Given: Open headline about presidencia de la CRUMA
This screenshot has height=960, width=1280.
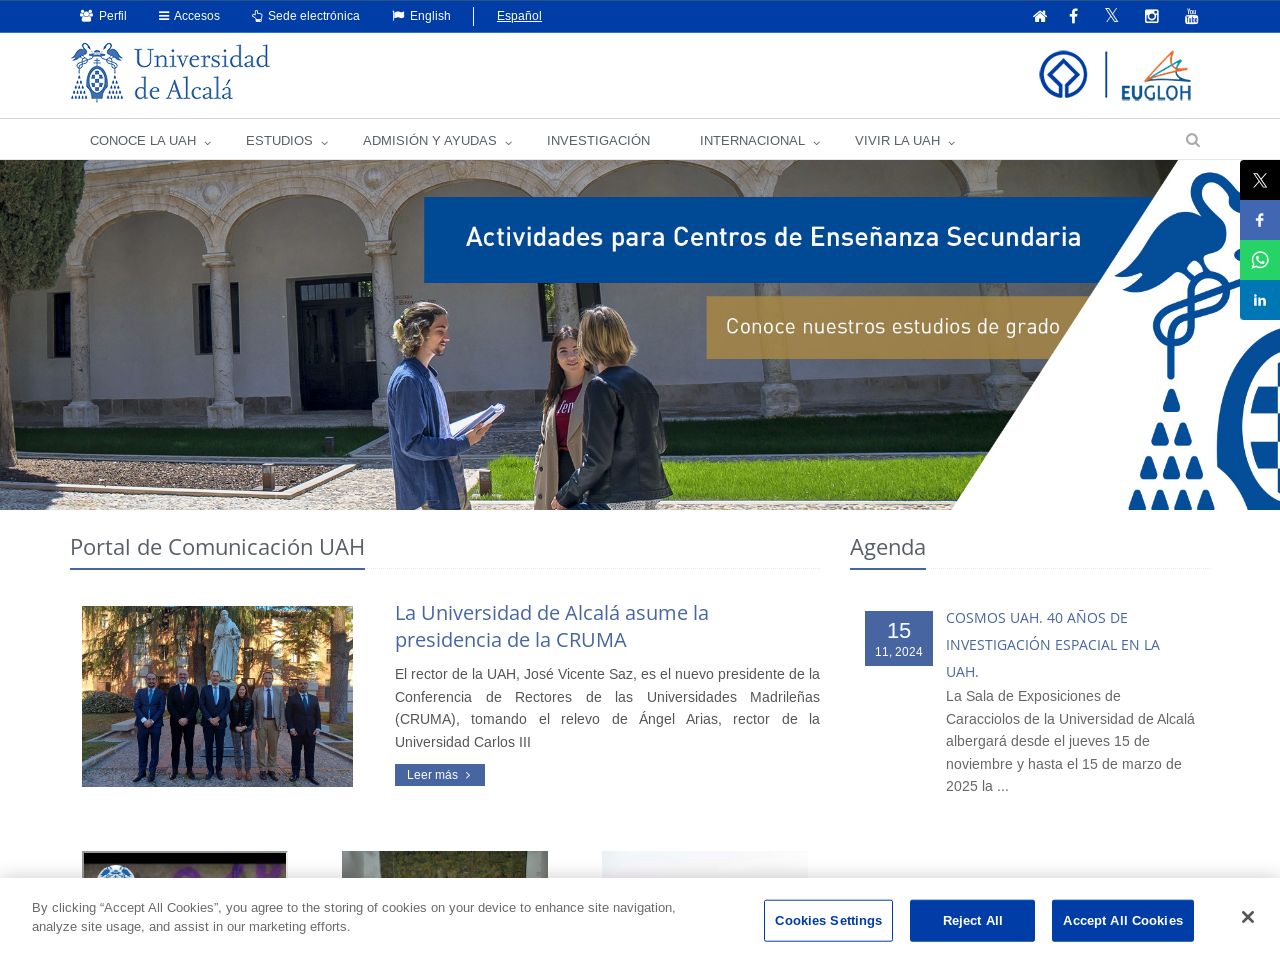Looking at the screenshot, I should point(552,626).
